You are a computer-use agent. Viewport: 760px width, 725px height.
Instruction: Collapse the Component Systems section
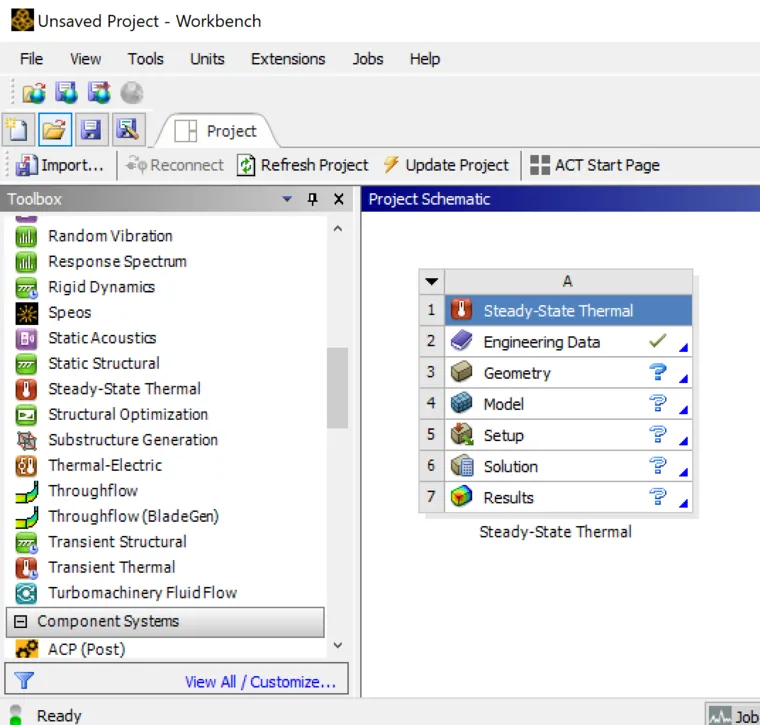click(x=19, y=621)
